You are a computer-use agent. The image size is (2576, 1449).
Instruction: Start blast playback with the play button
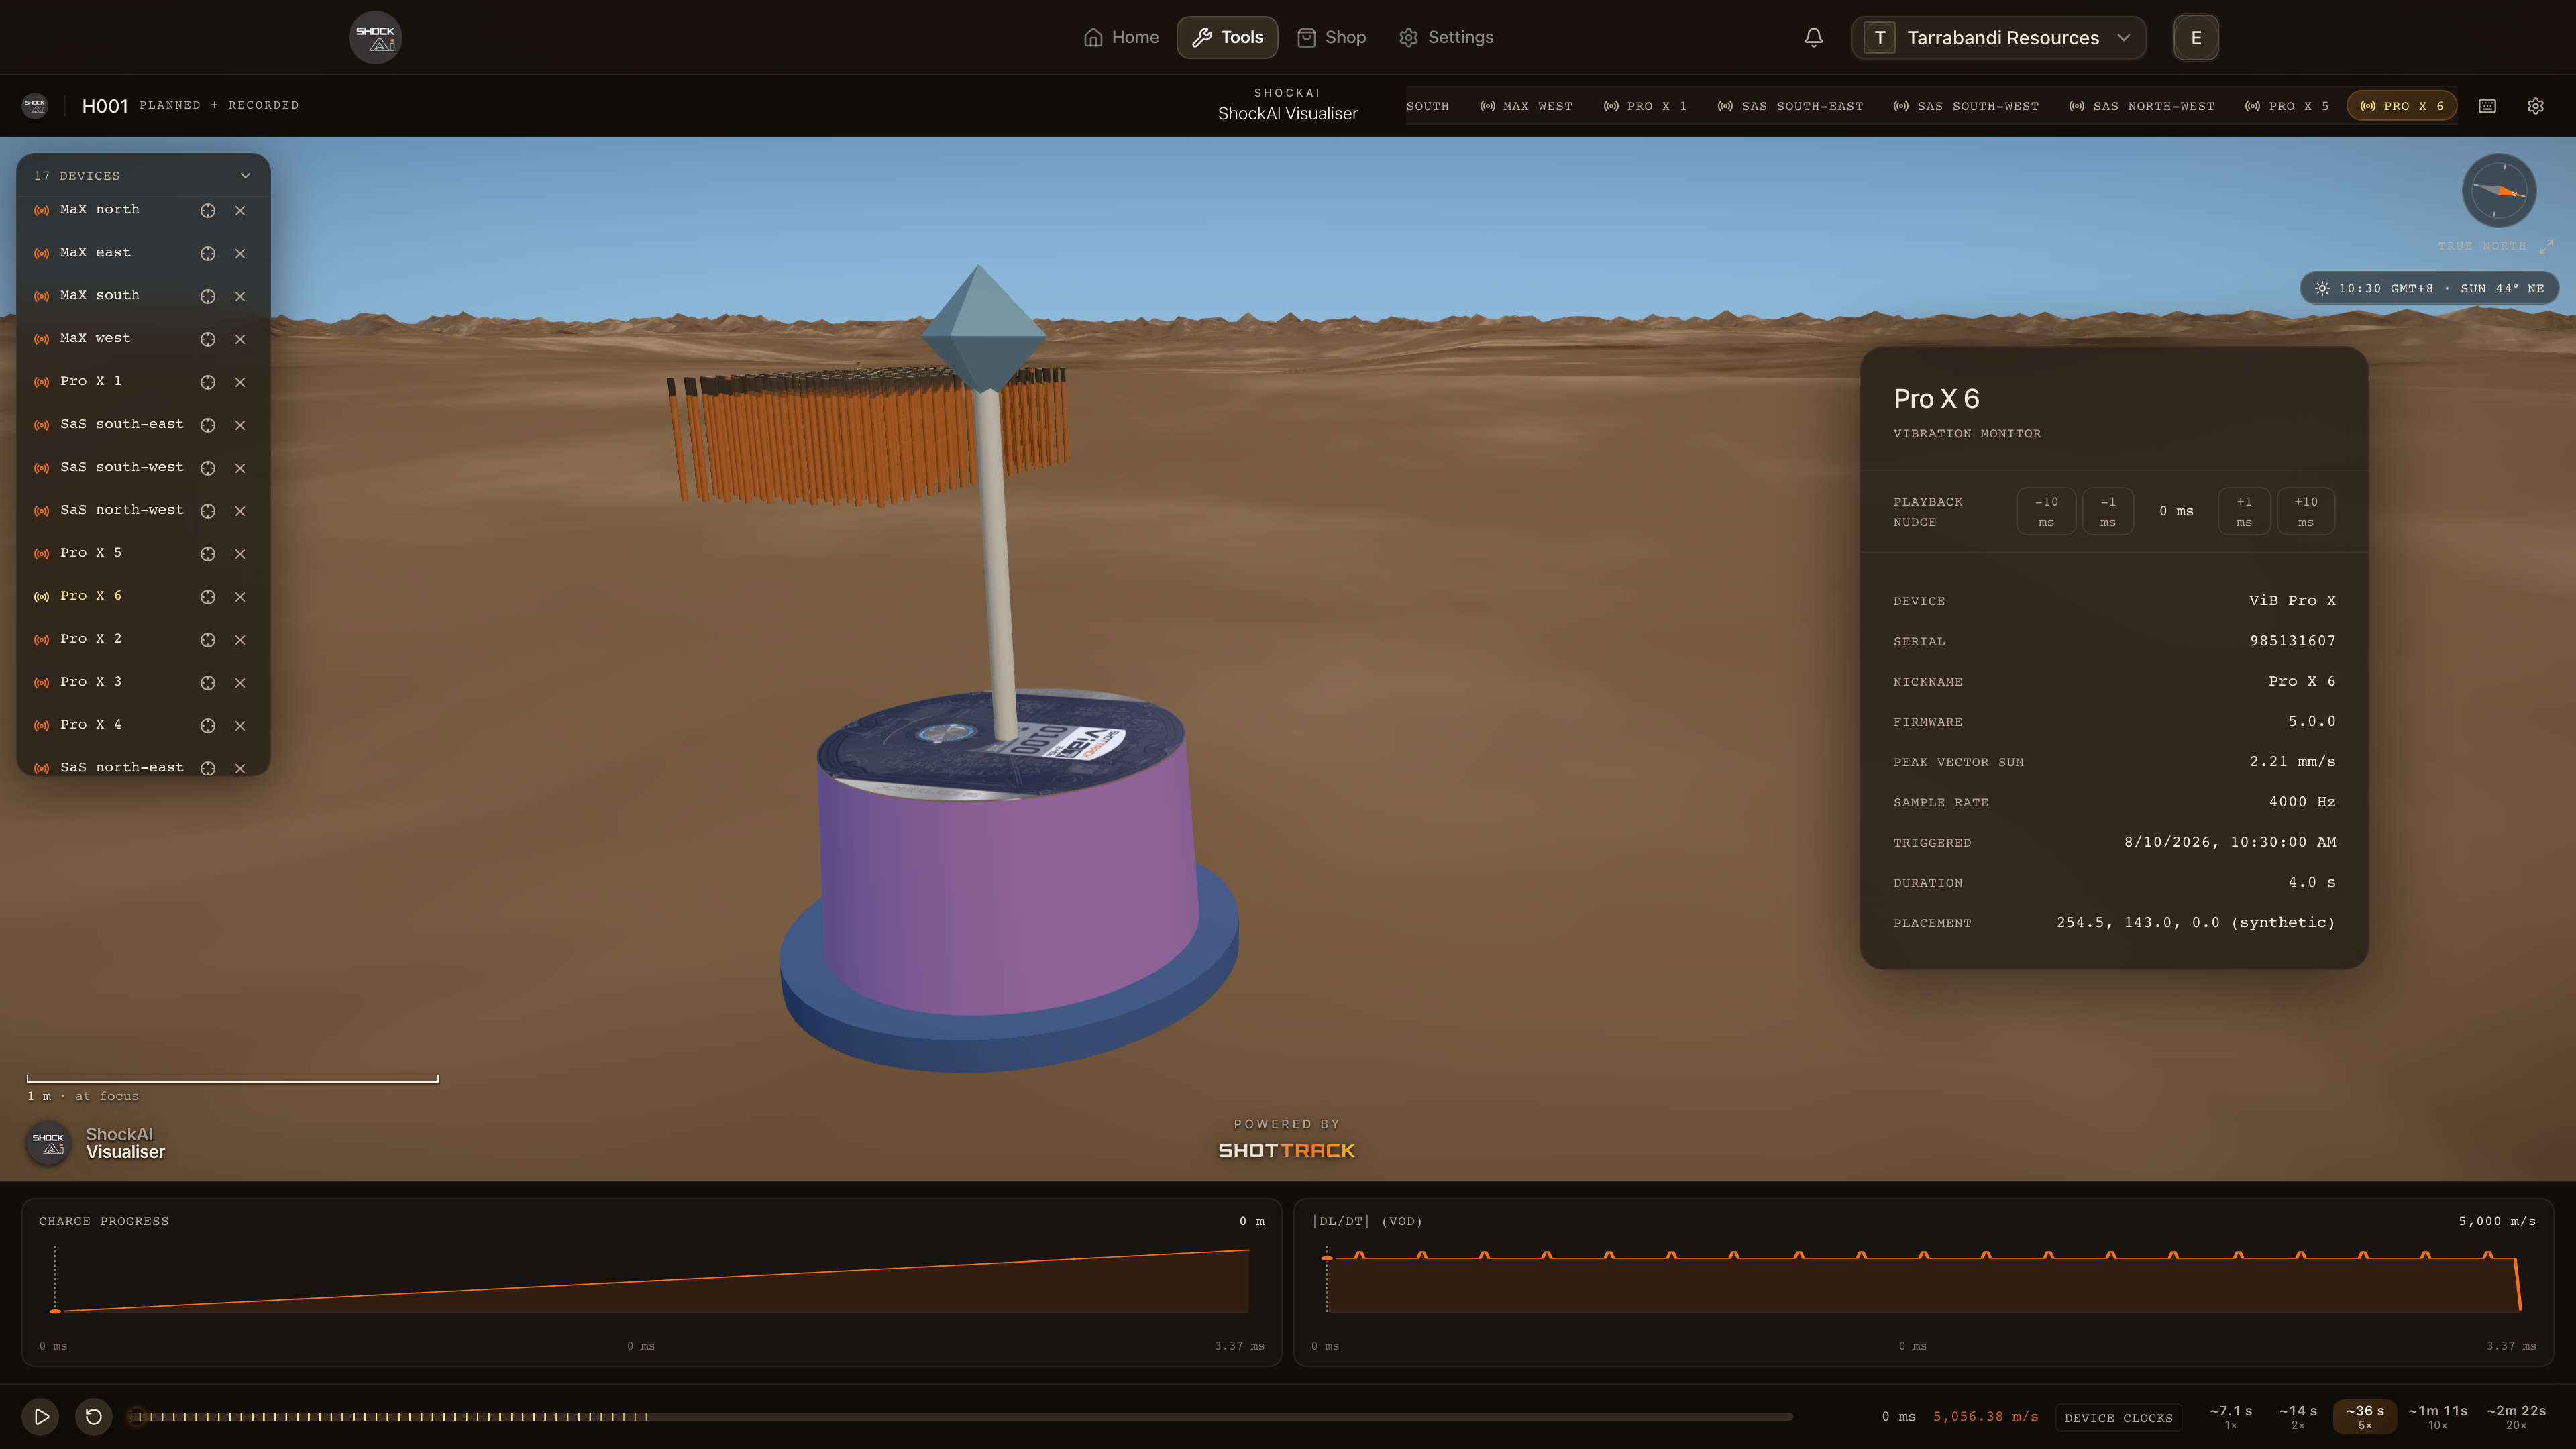(41, 1417)
